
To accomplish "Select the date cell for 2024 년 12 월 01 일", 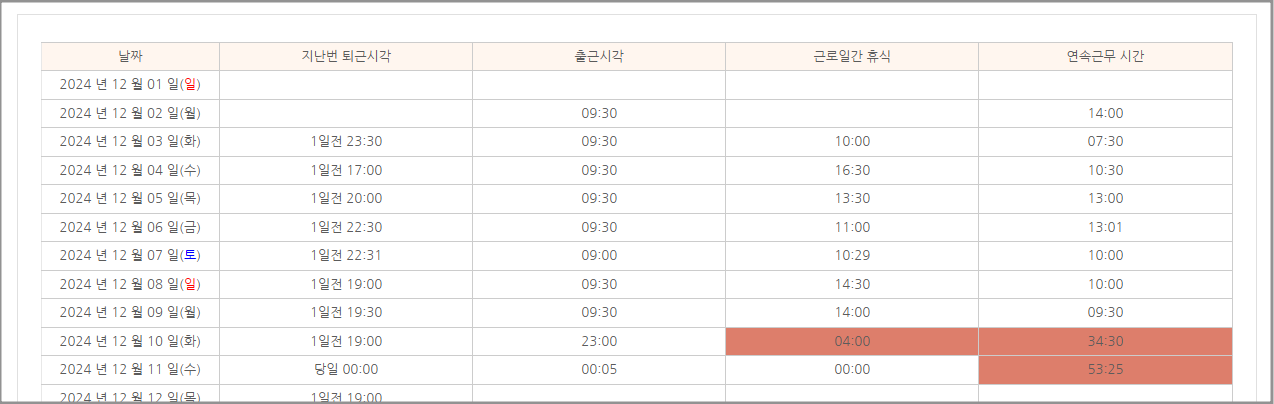I will click(x=130, y=85).
